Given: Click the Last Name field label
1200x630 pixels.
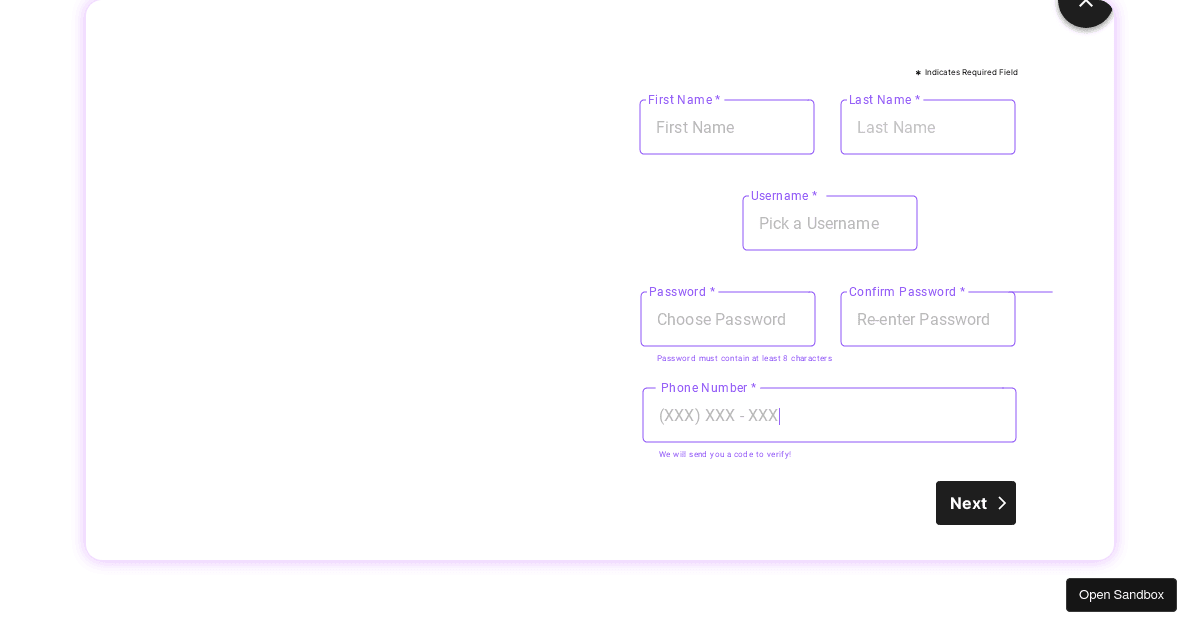Looking at the screenshot, I should [881, 100].
